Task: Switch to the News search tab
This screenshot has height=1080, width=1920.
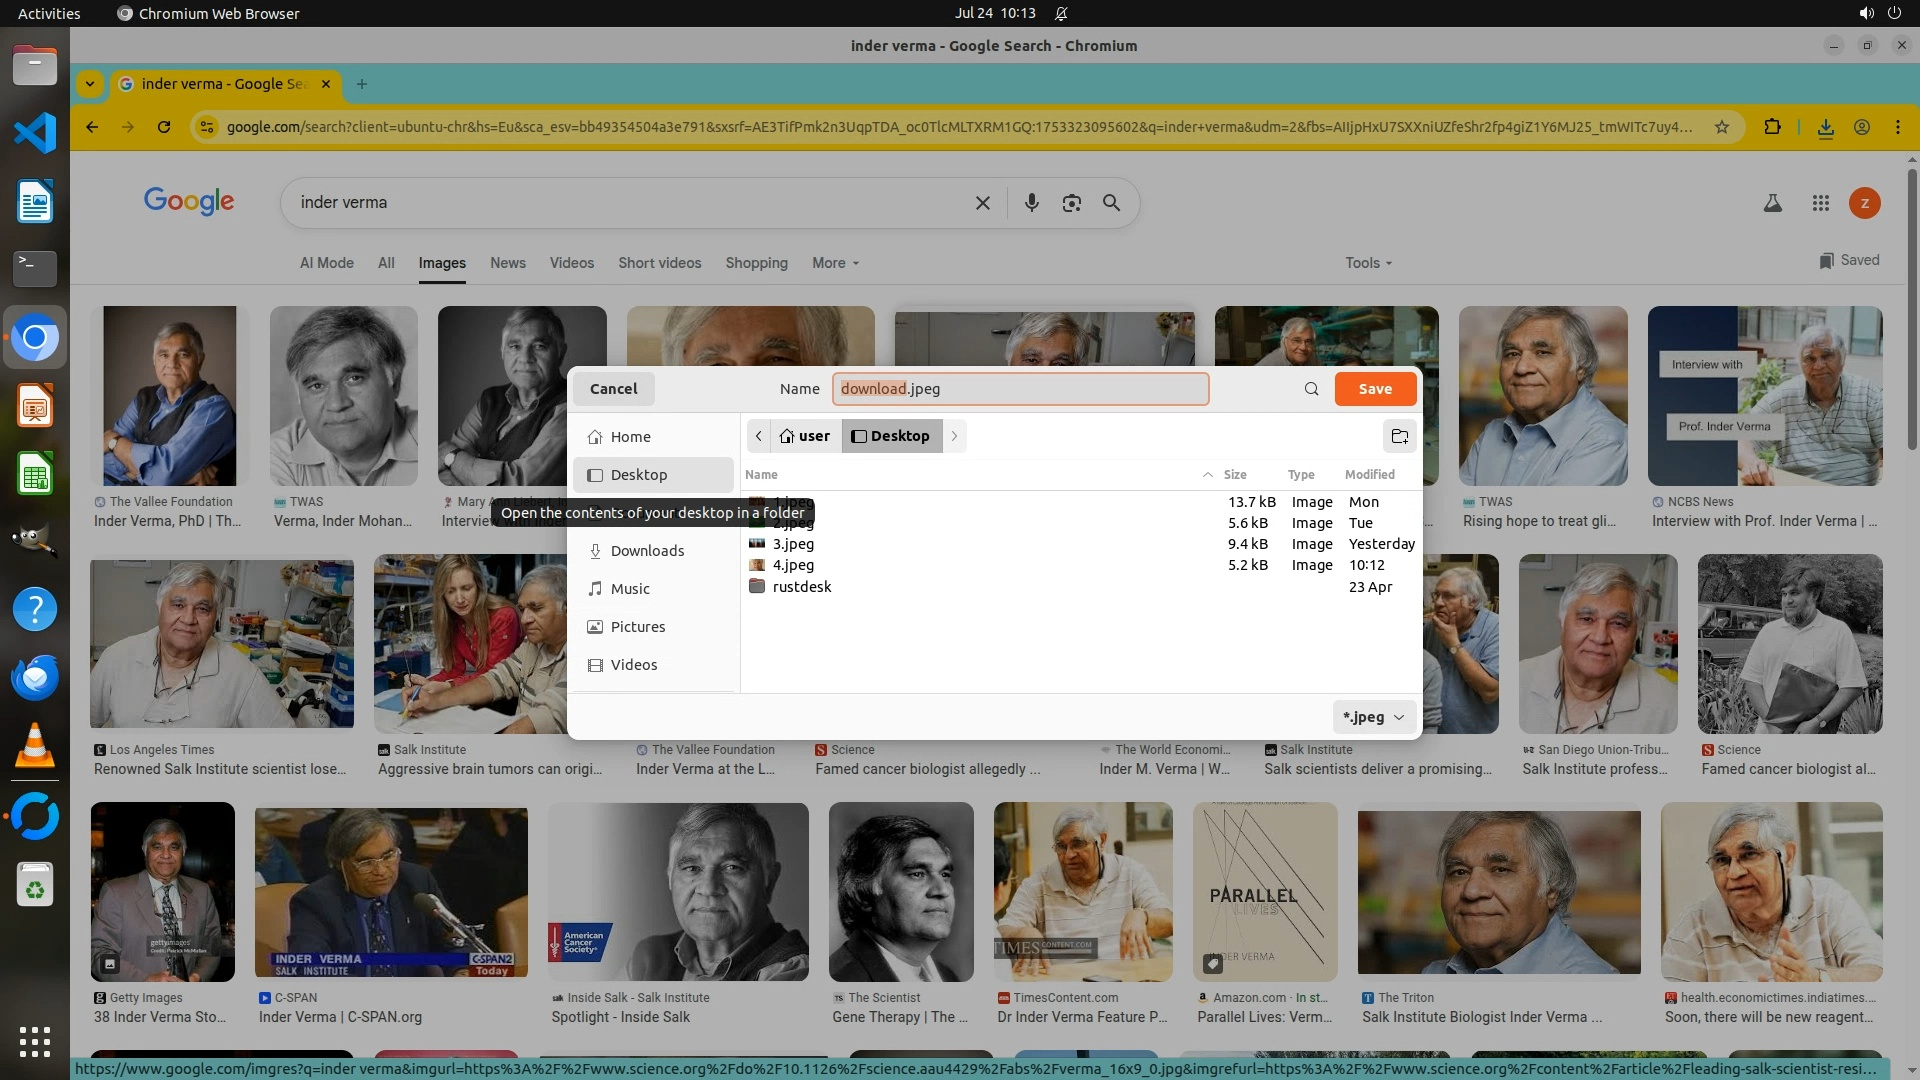Action: (507, 263)
